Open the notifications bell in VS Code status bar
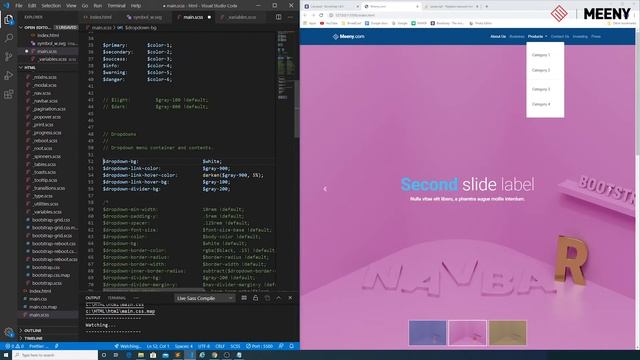640x360 pixels. pyautogui.click(x=291, y=346)
